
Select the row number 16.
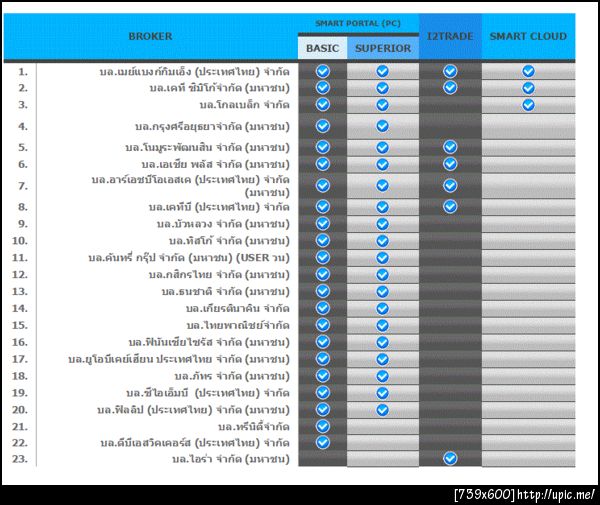(20, 342)
